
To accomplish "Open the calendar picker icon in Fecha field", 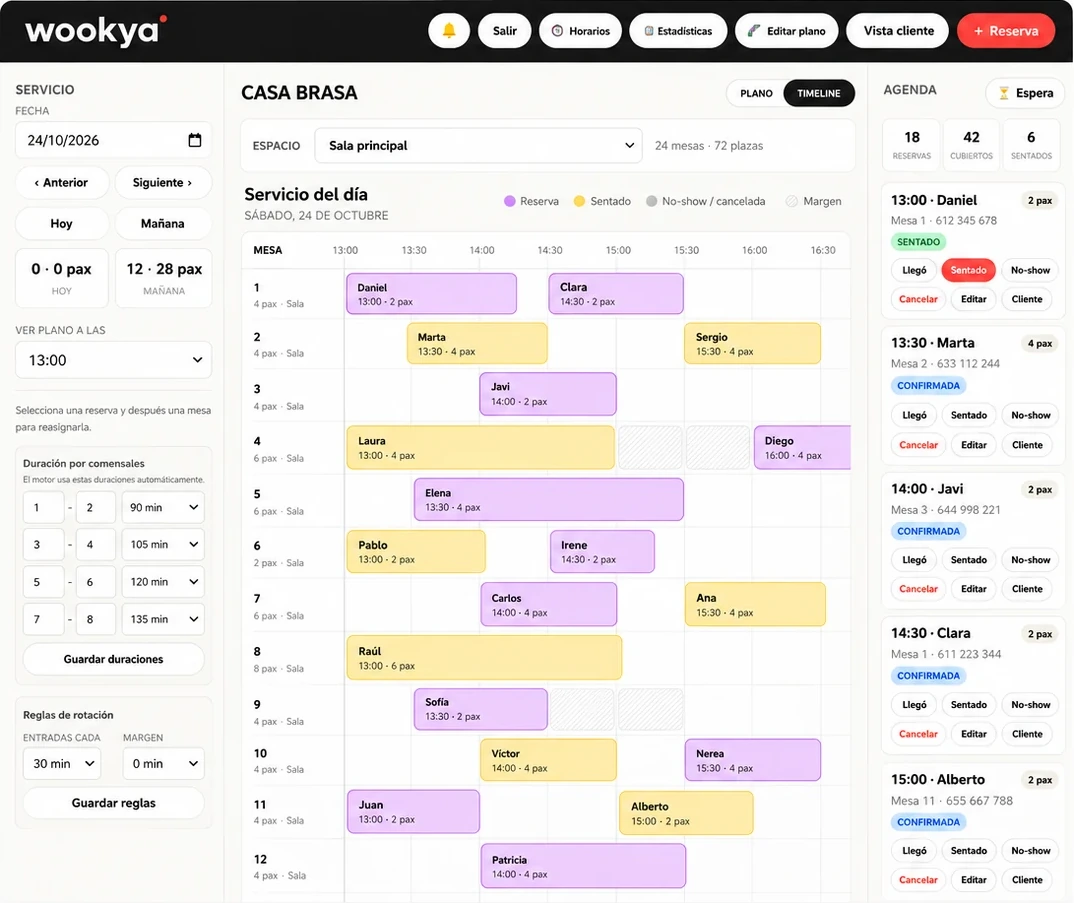I will (195, 140).
